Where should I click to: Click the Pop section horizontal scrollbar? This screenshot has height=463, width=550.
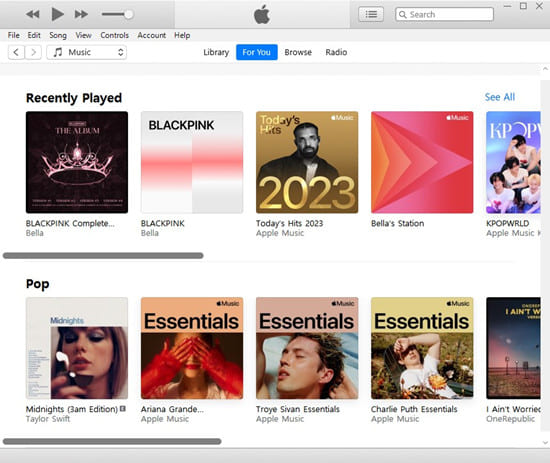(112, 441)
